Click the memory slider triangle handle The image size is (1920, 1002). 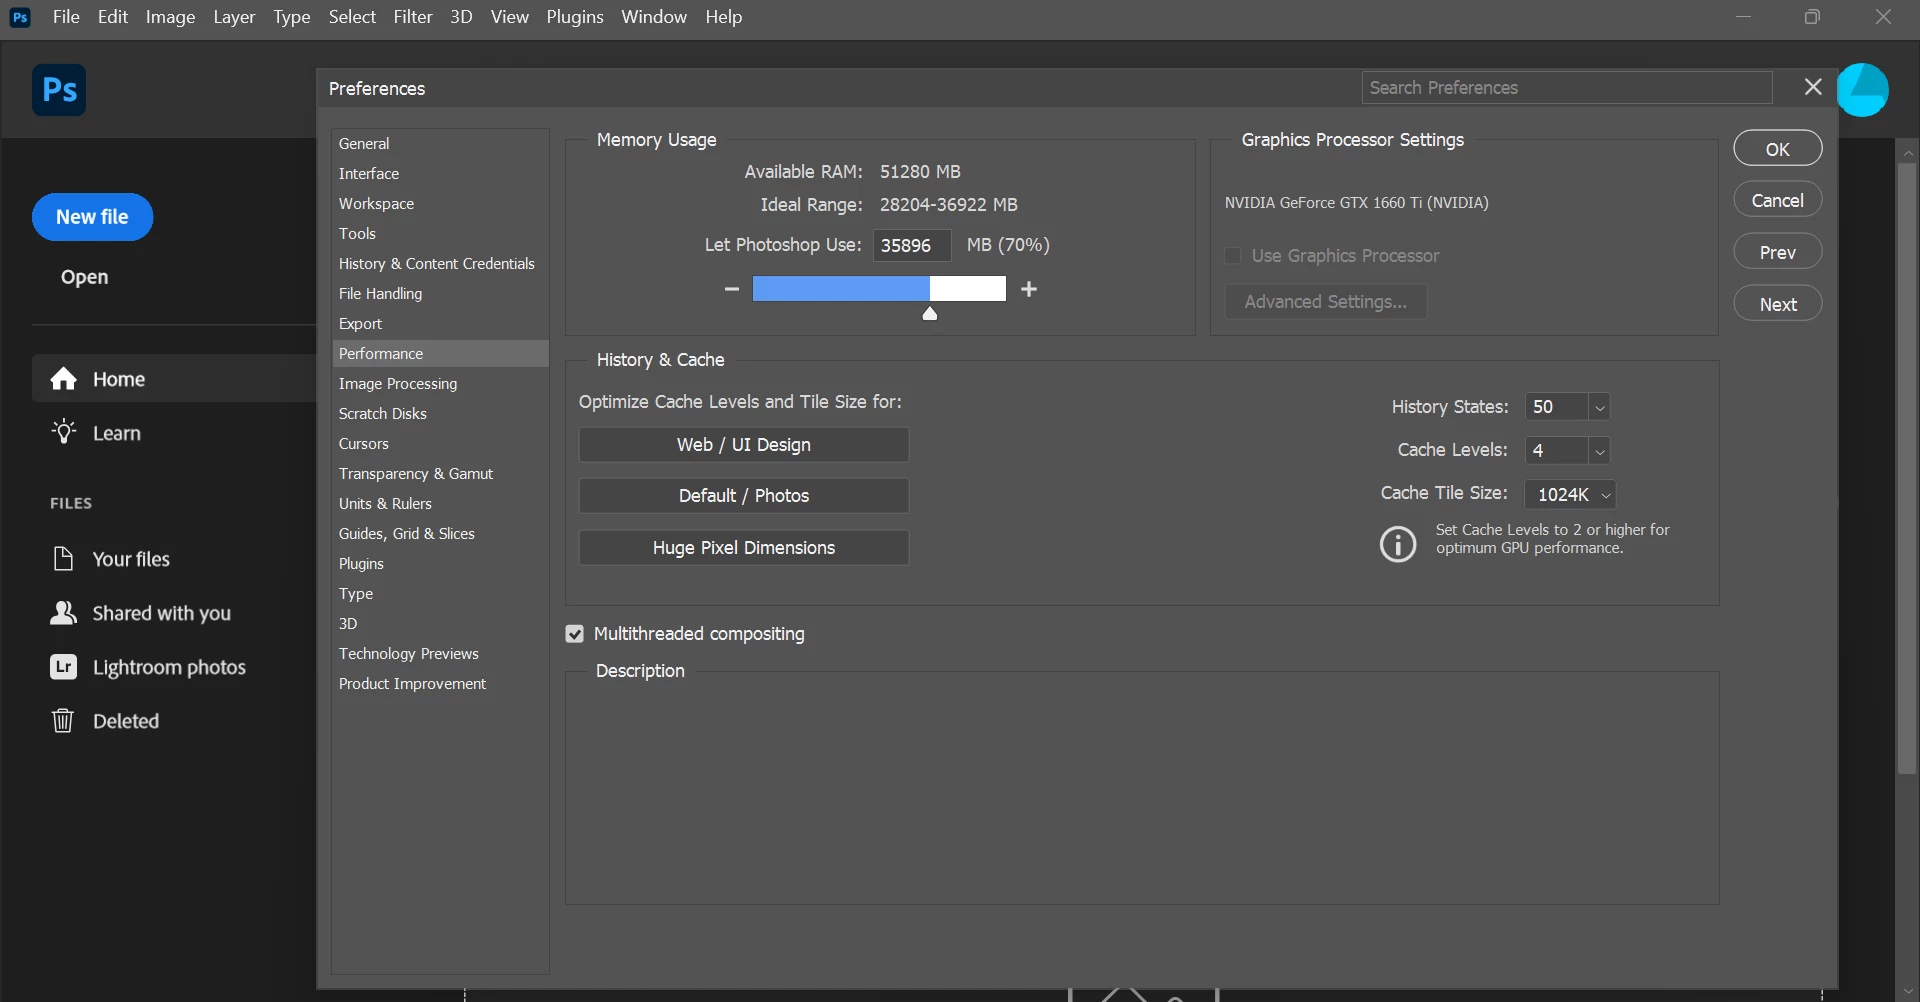click(930, 314)
